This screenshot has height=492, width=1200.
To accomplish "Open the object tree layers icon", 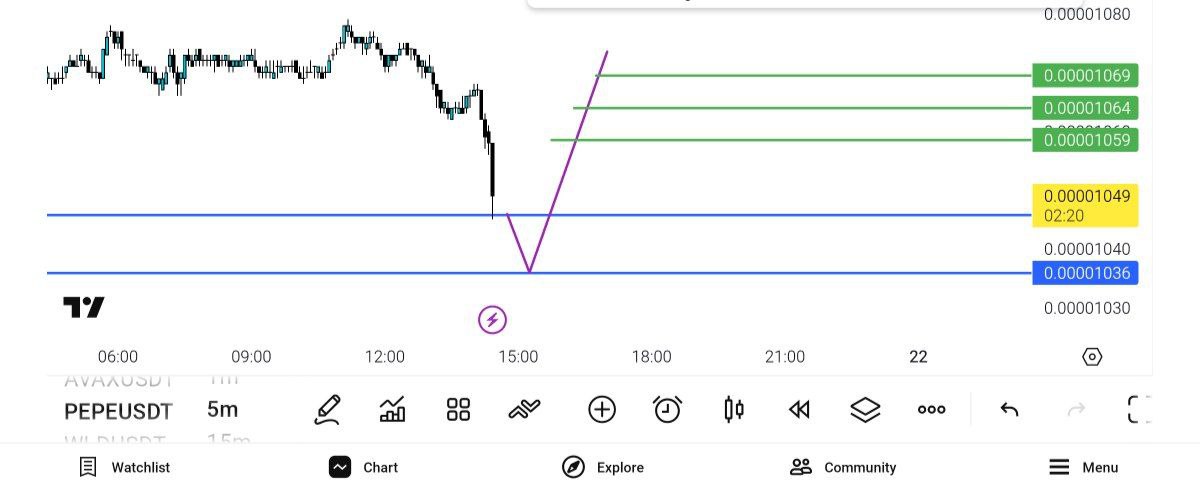I will pos(865,409).
